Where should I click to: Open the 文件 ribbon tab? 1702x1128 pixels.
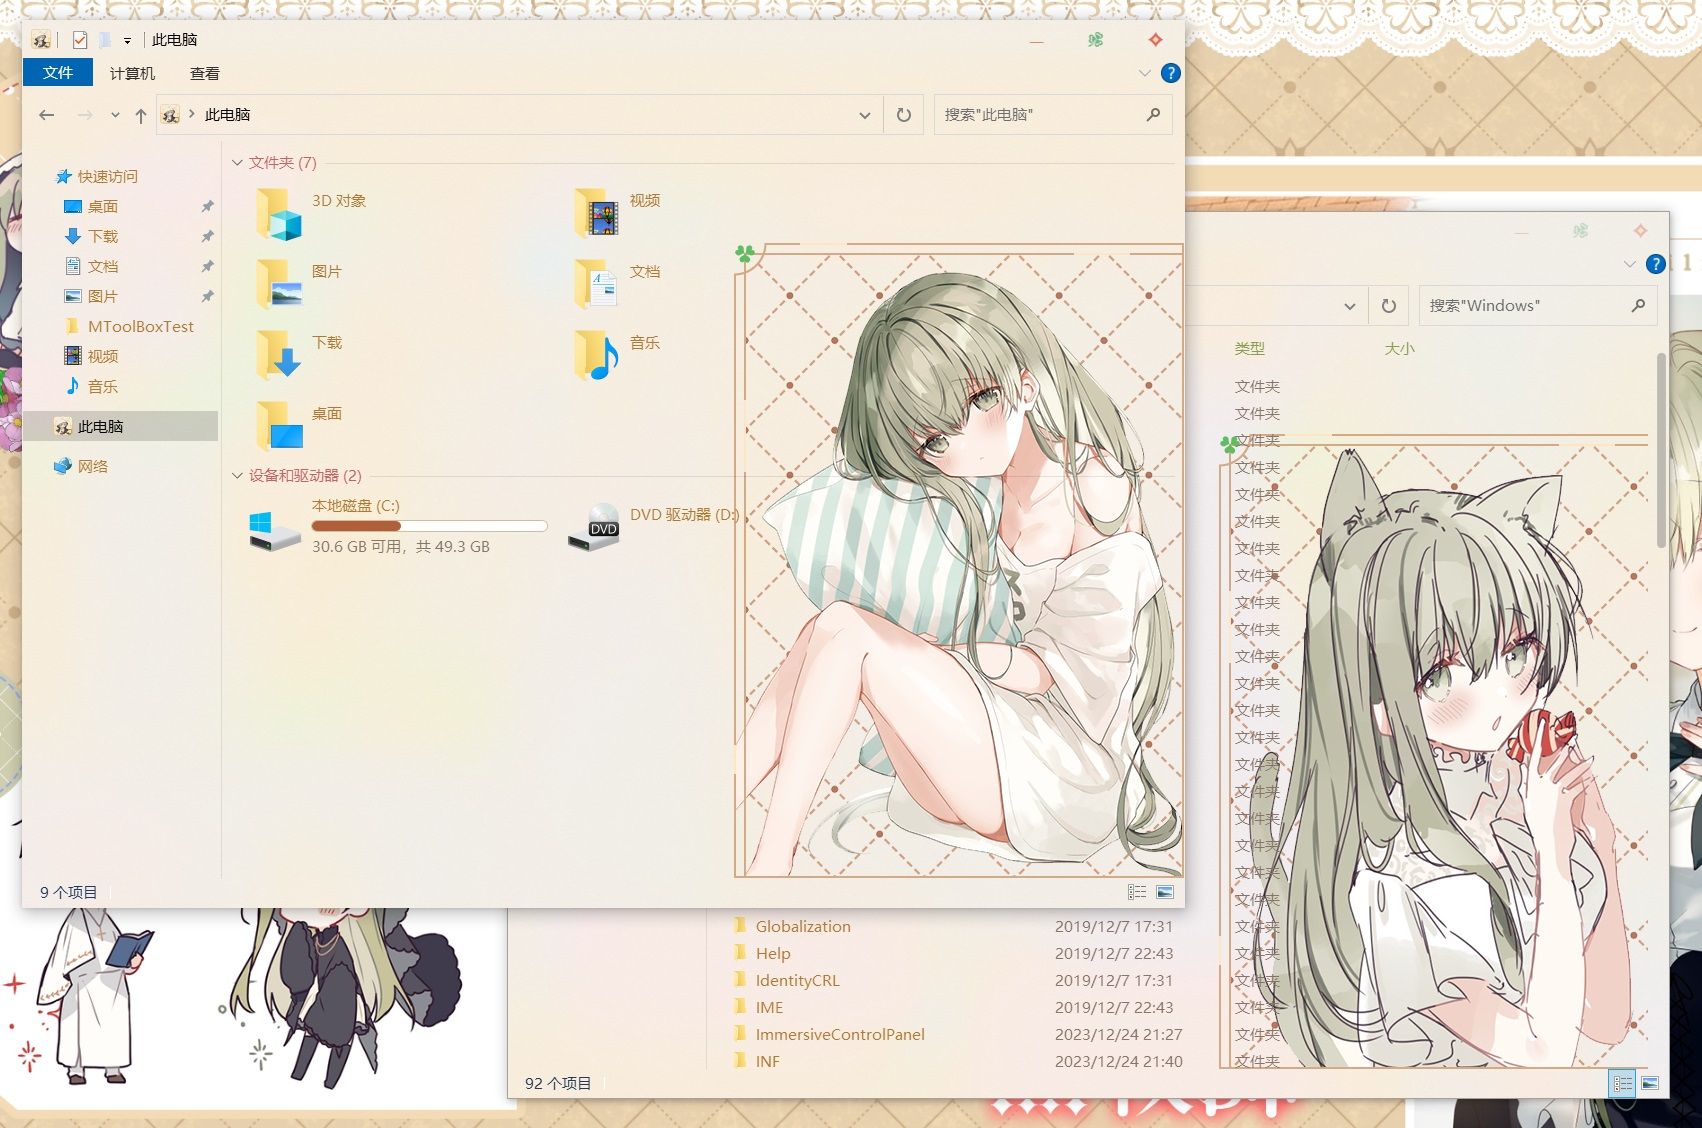tap(58, 72)
